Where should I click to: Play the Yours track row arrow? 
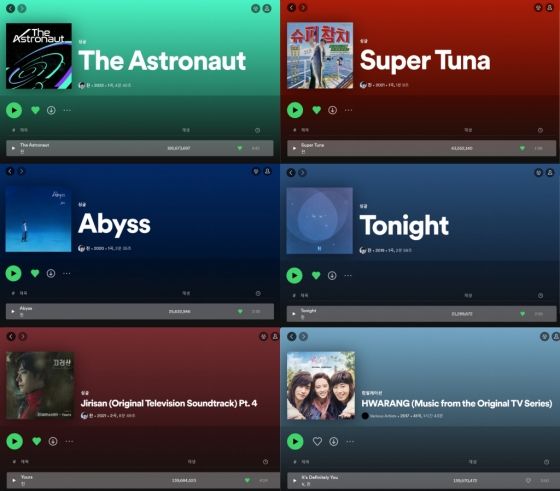pyautogui.click(x=14, y=480)
